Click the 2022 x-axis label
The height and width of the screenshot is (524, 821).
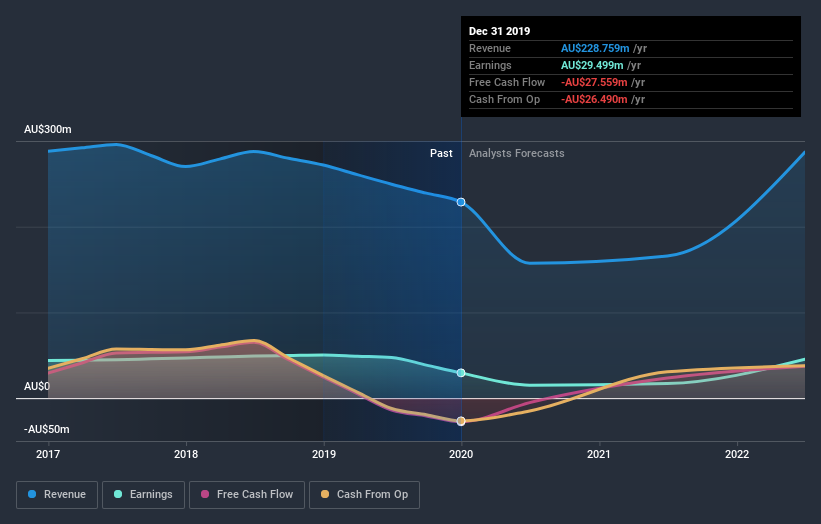tap(737, 454)
